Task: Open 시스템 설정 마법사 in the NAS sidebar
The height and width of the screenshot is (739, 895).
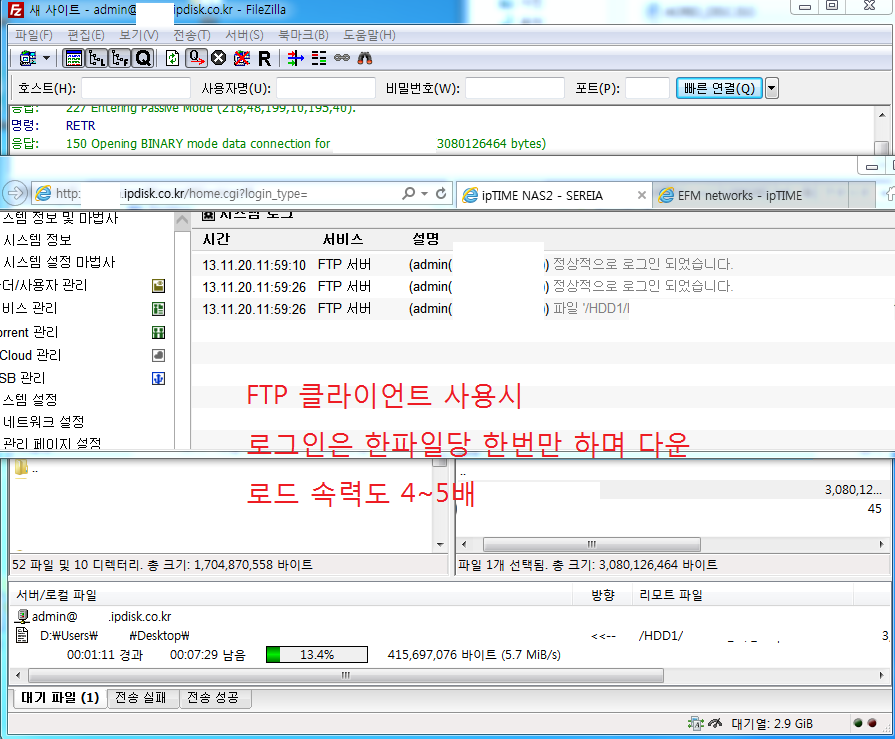Action: tap(59, 262)
